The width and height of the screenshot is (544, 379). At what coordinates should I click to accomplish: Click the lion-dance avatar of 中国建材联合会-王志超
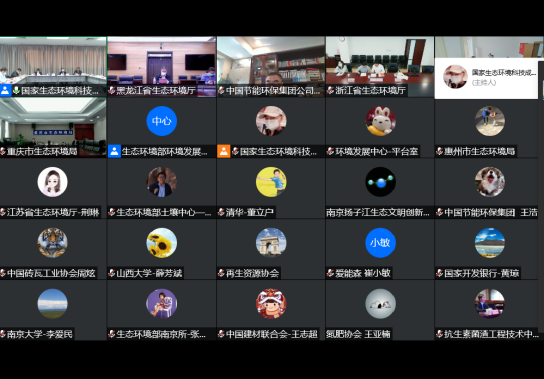click(271, 304)
